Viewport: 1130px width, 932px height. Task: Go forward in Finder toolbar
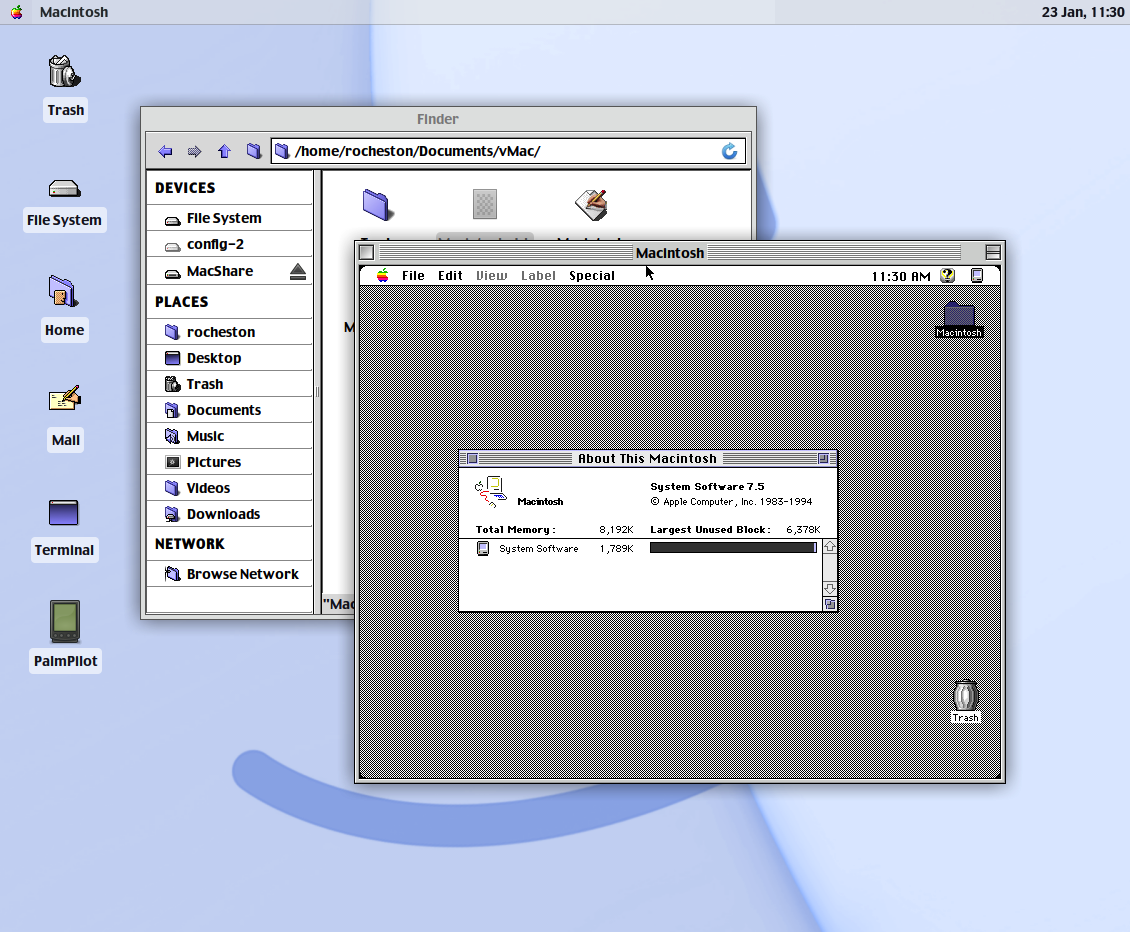click(x=195, y=151)
